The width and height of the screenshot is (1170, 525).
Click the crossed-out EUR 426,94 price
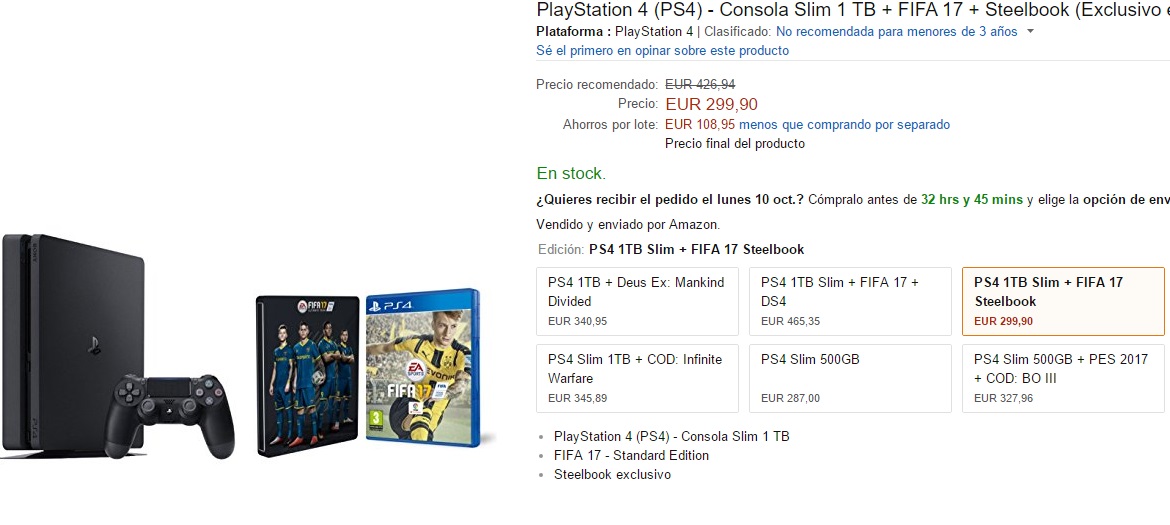(x=700, y=85)
